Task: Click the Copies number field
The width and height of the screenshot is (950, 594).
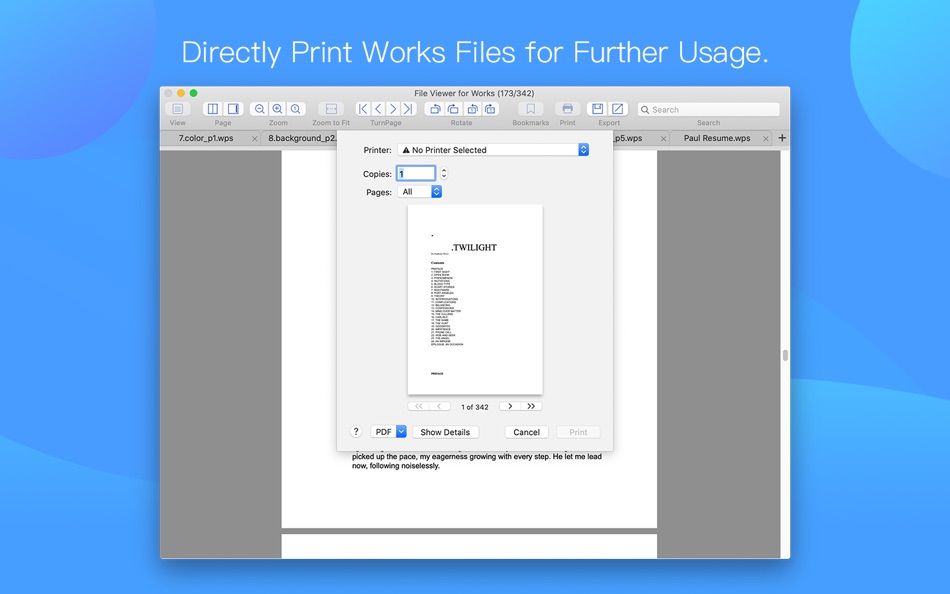Action: pyautogui.click(x=416, y=173)
